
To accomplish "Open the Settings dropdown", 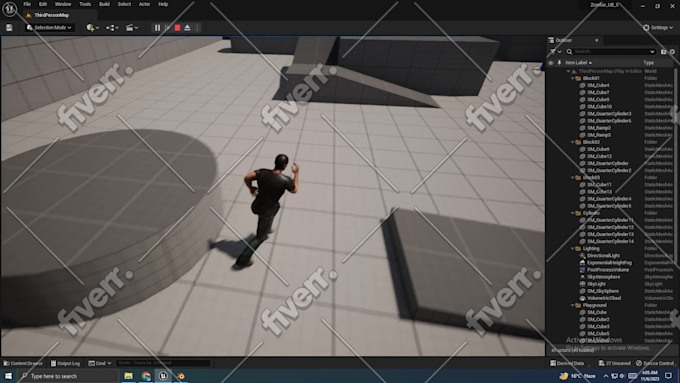I will [x=658, y=27].
